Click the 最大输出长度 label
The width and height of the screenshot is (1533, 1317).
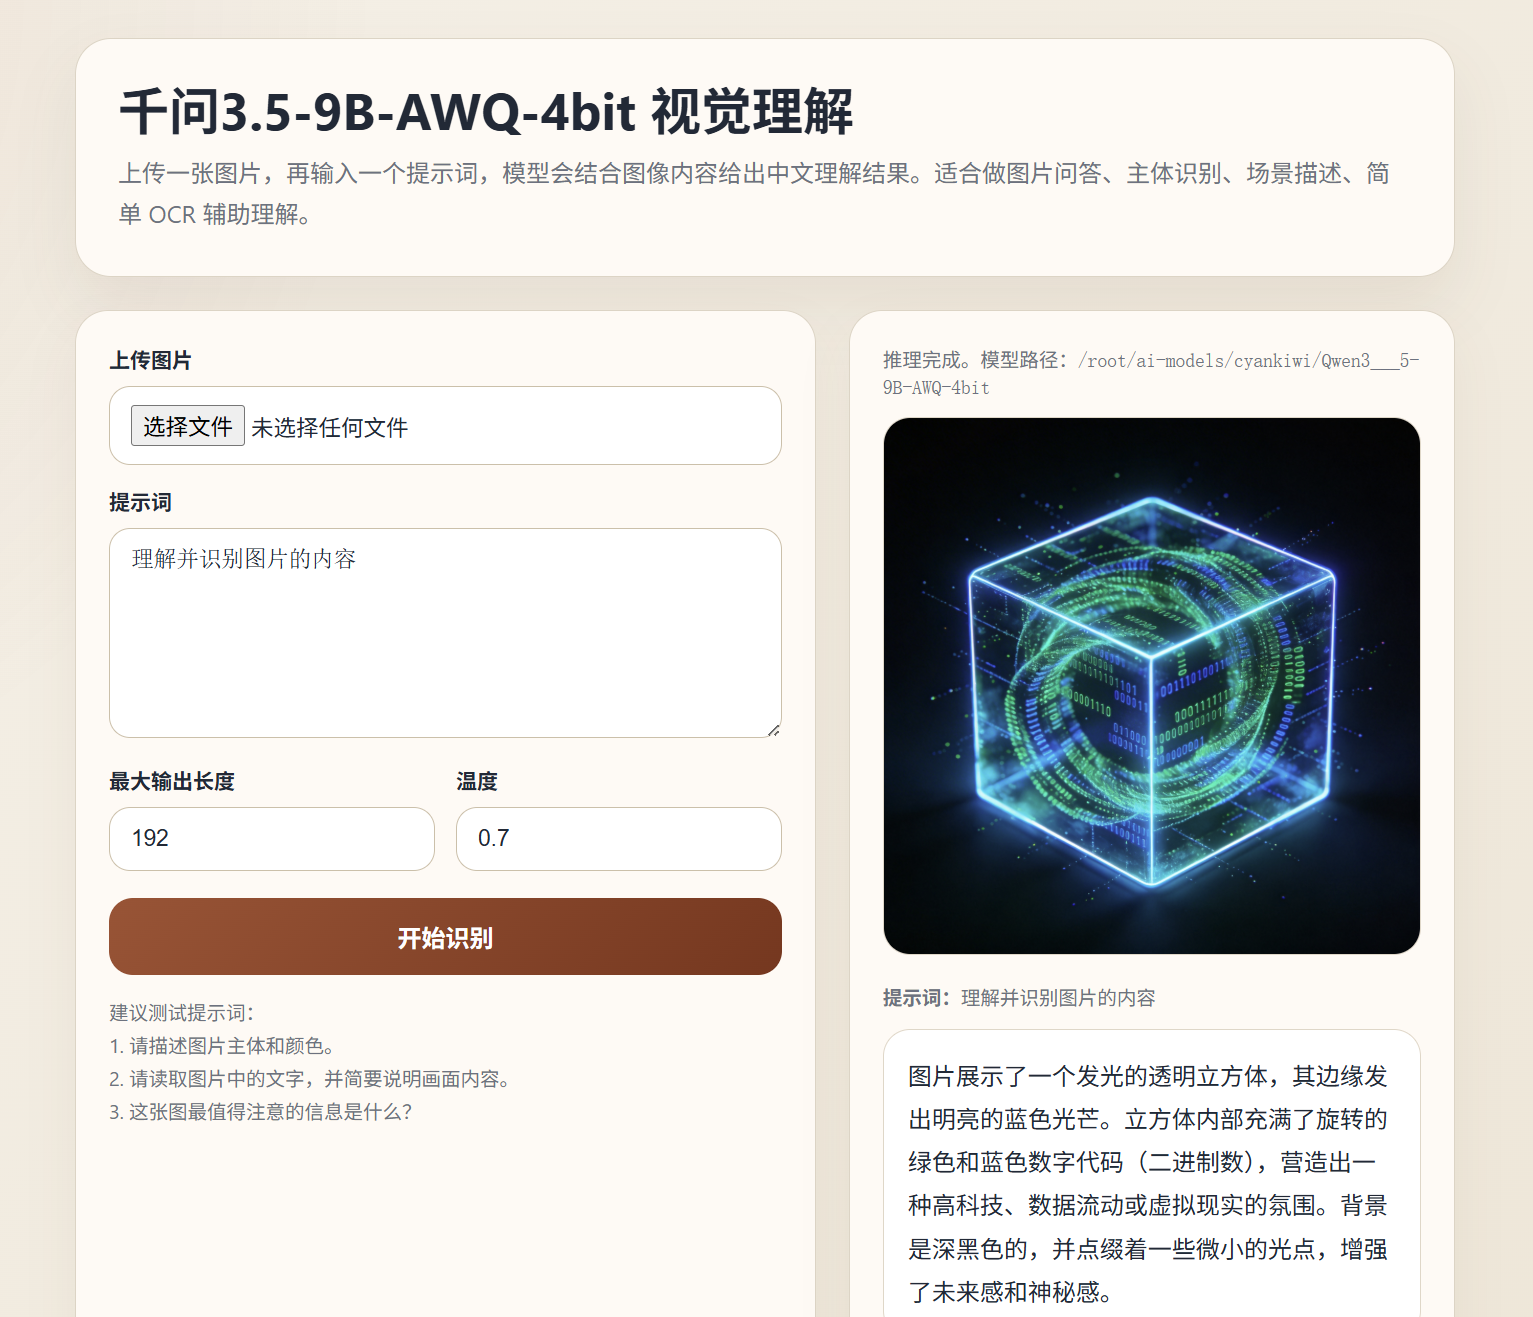coord(172,781)
